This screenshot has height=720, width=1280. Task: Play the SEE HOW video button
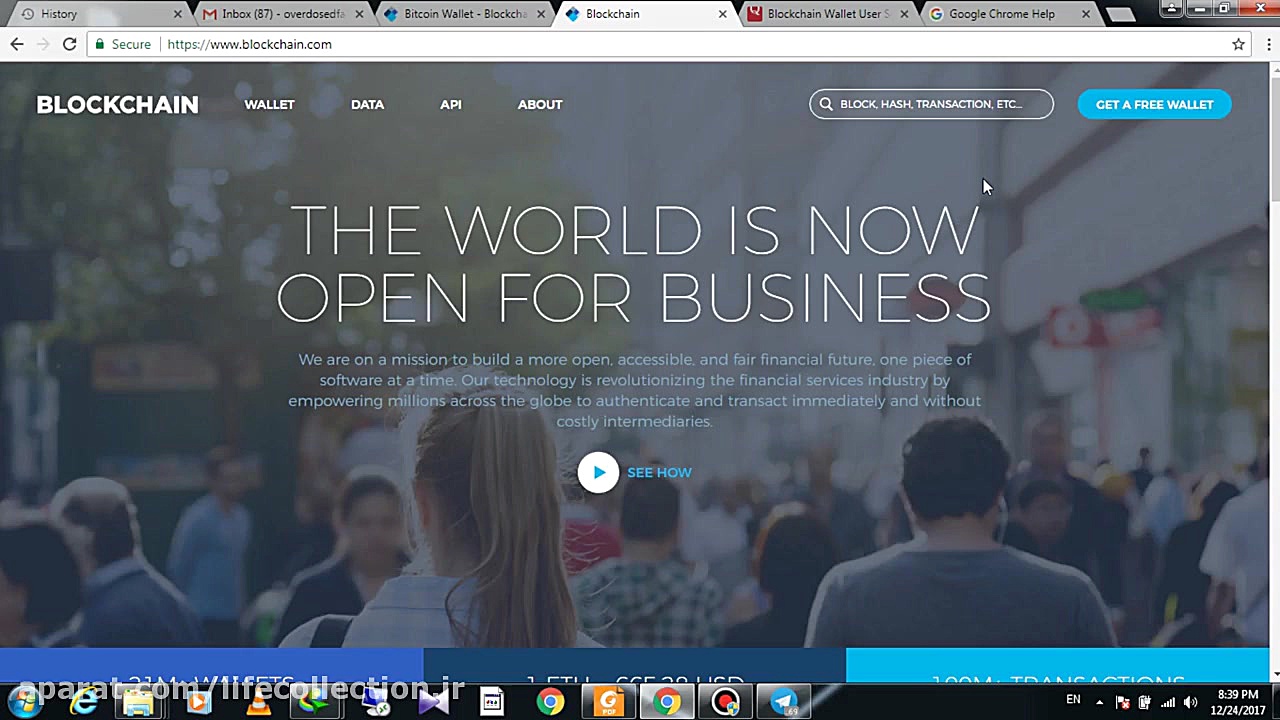tap(598, 473)
